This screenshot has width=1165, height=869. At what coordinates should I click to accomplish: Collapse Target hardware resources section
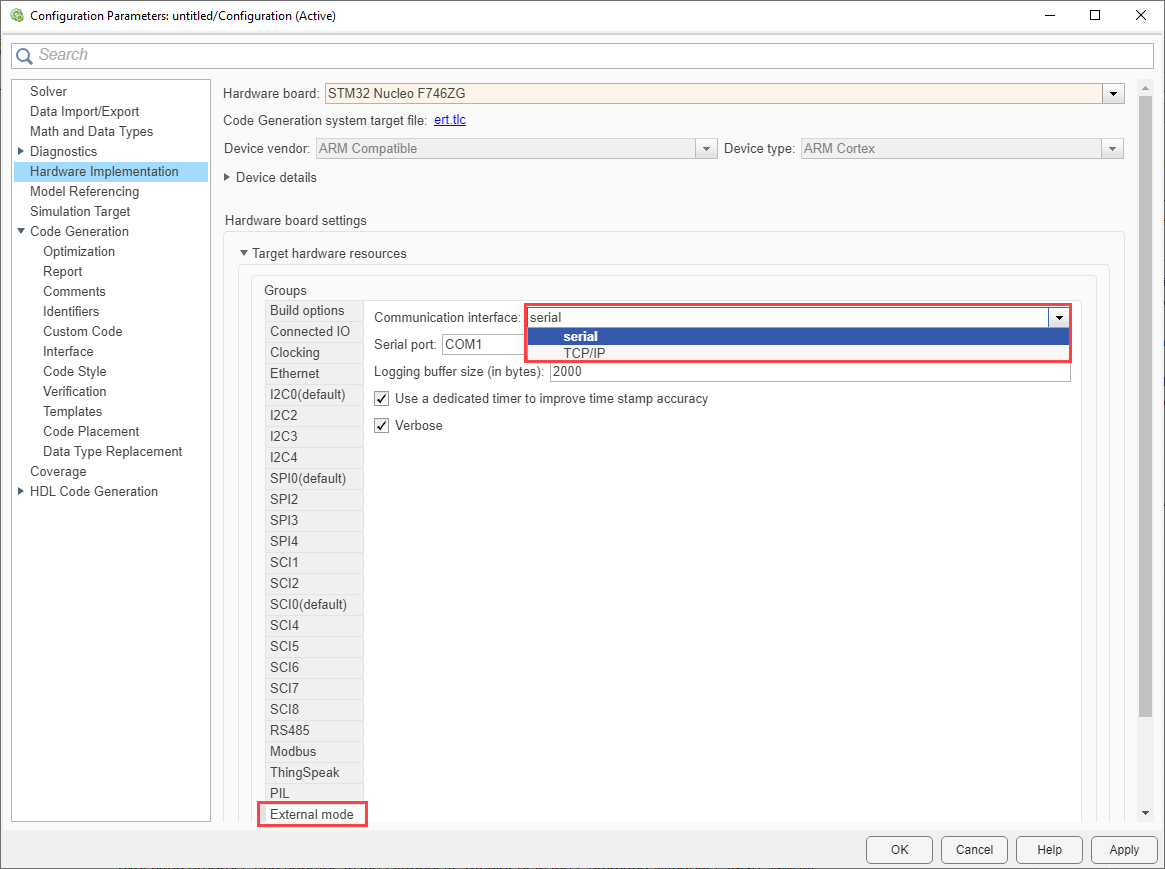click(244, 253)
